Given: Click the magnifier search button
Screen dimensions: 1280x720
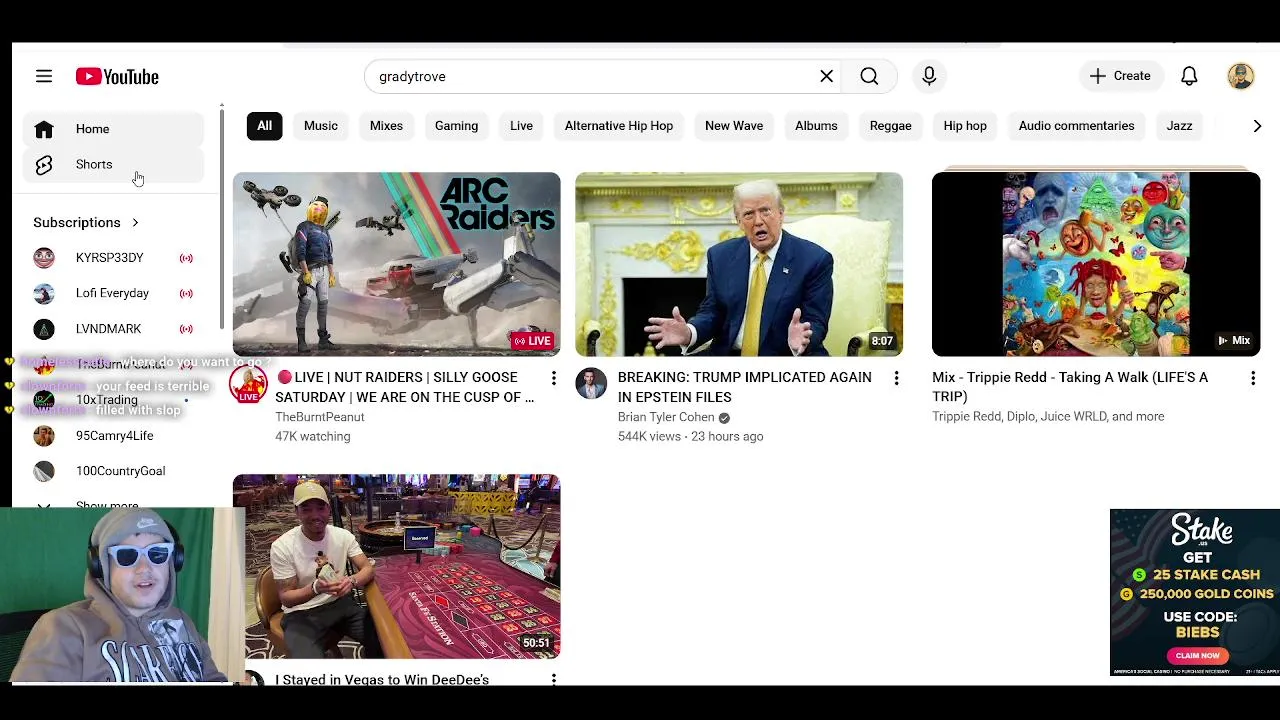Looking at the screenshot, I should 869,76.
